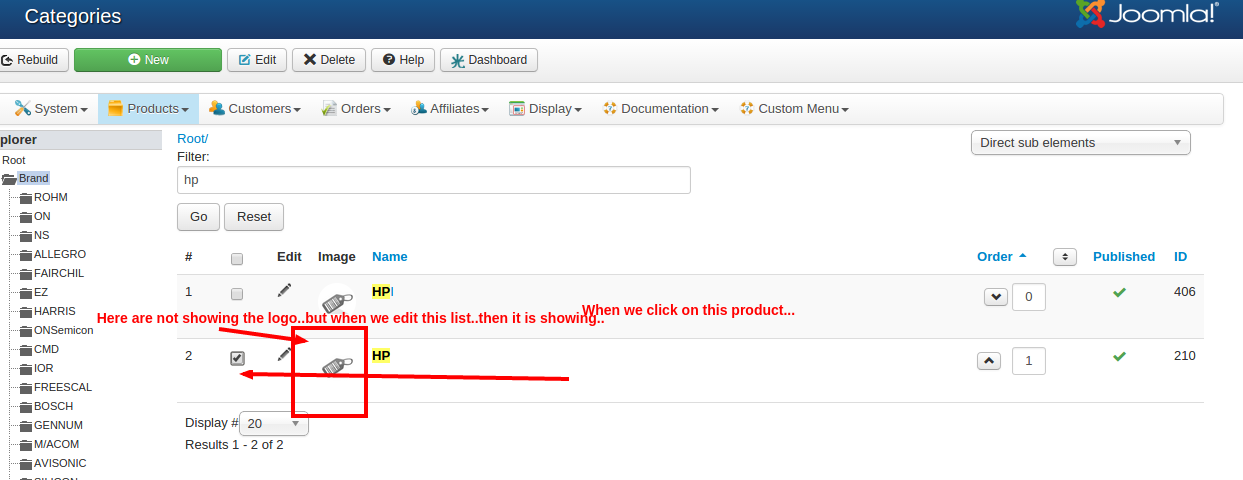Open the Customers menu
The image size is (1243, 480).
(x=255, y=108)
